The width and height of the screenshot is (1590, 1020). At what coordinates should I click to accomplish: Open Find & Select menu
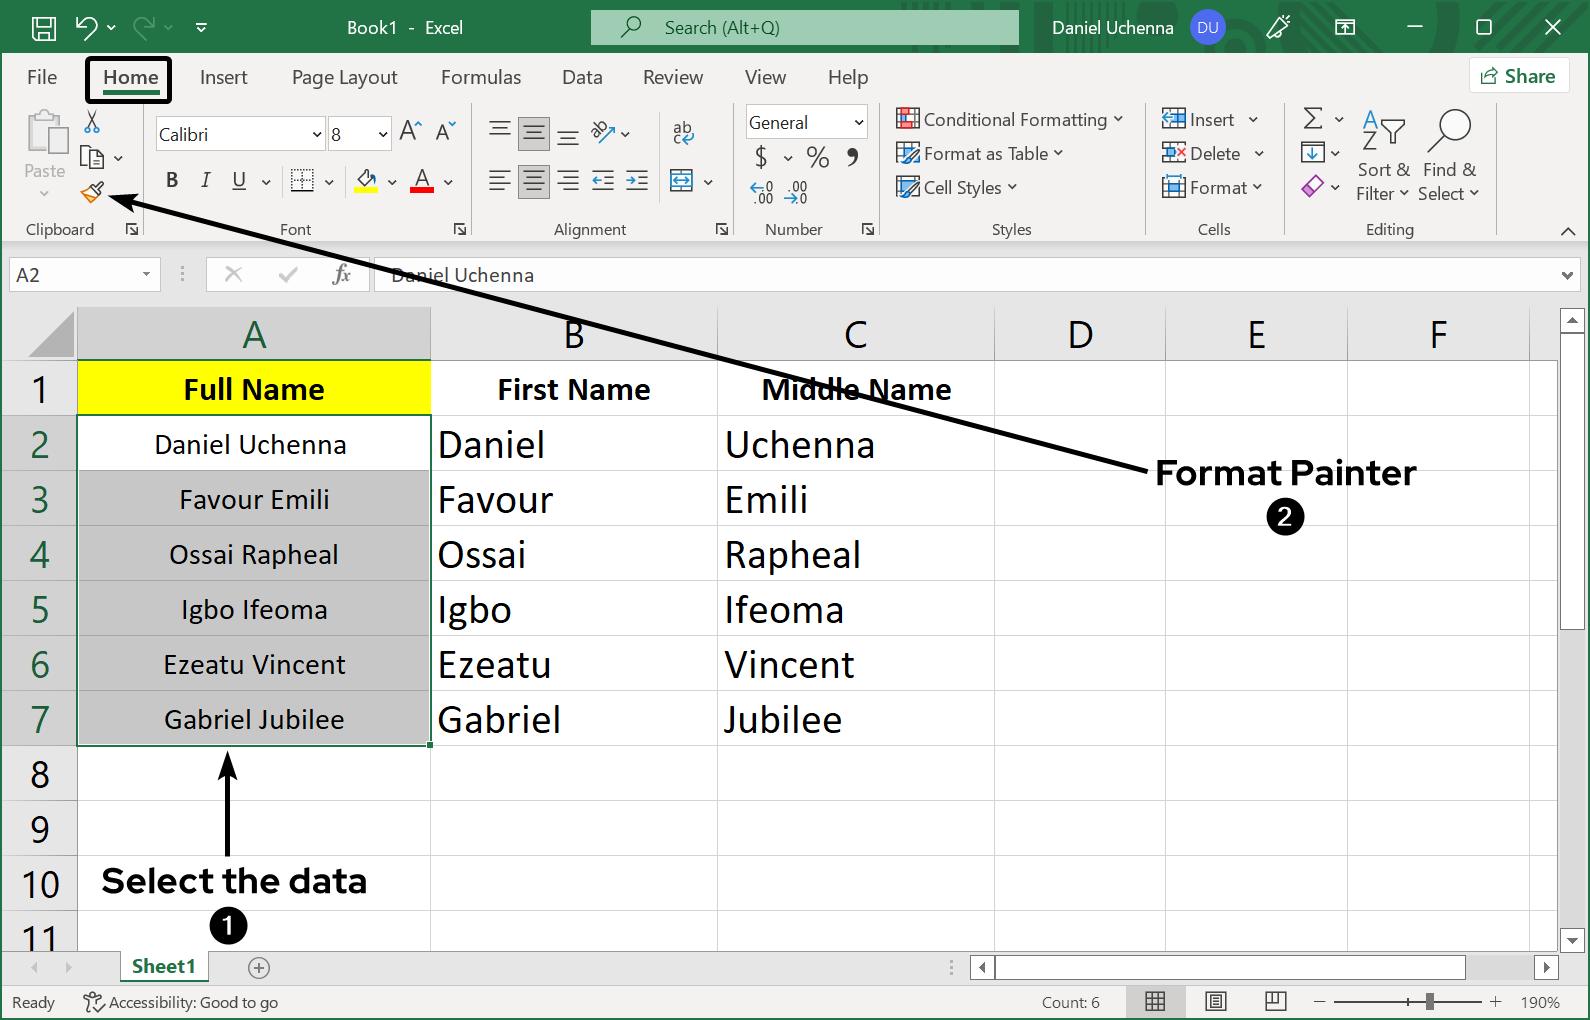[x=1448, y=156]
